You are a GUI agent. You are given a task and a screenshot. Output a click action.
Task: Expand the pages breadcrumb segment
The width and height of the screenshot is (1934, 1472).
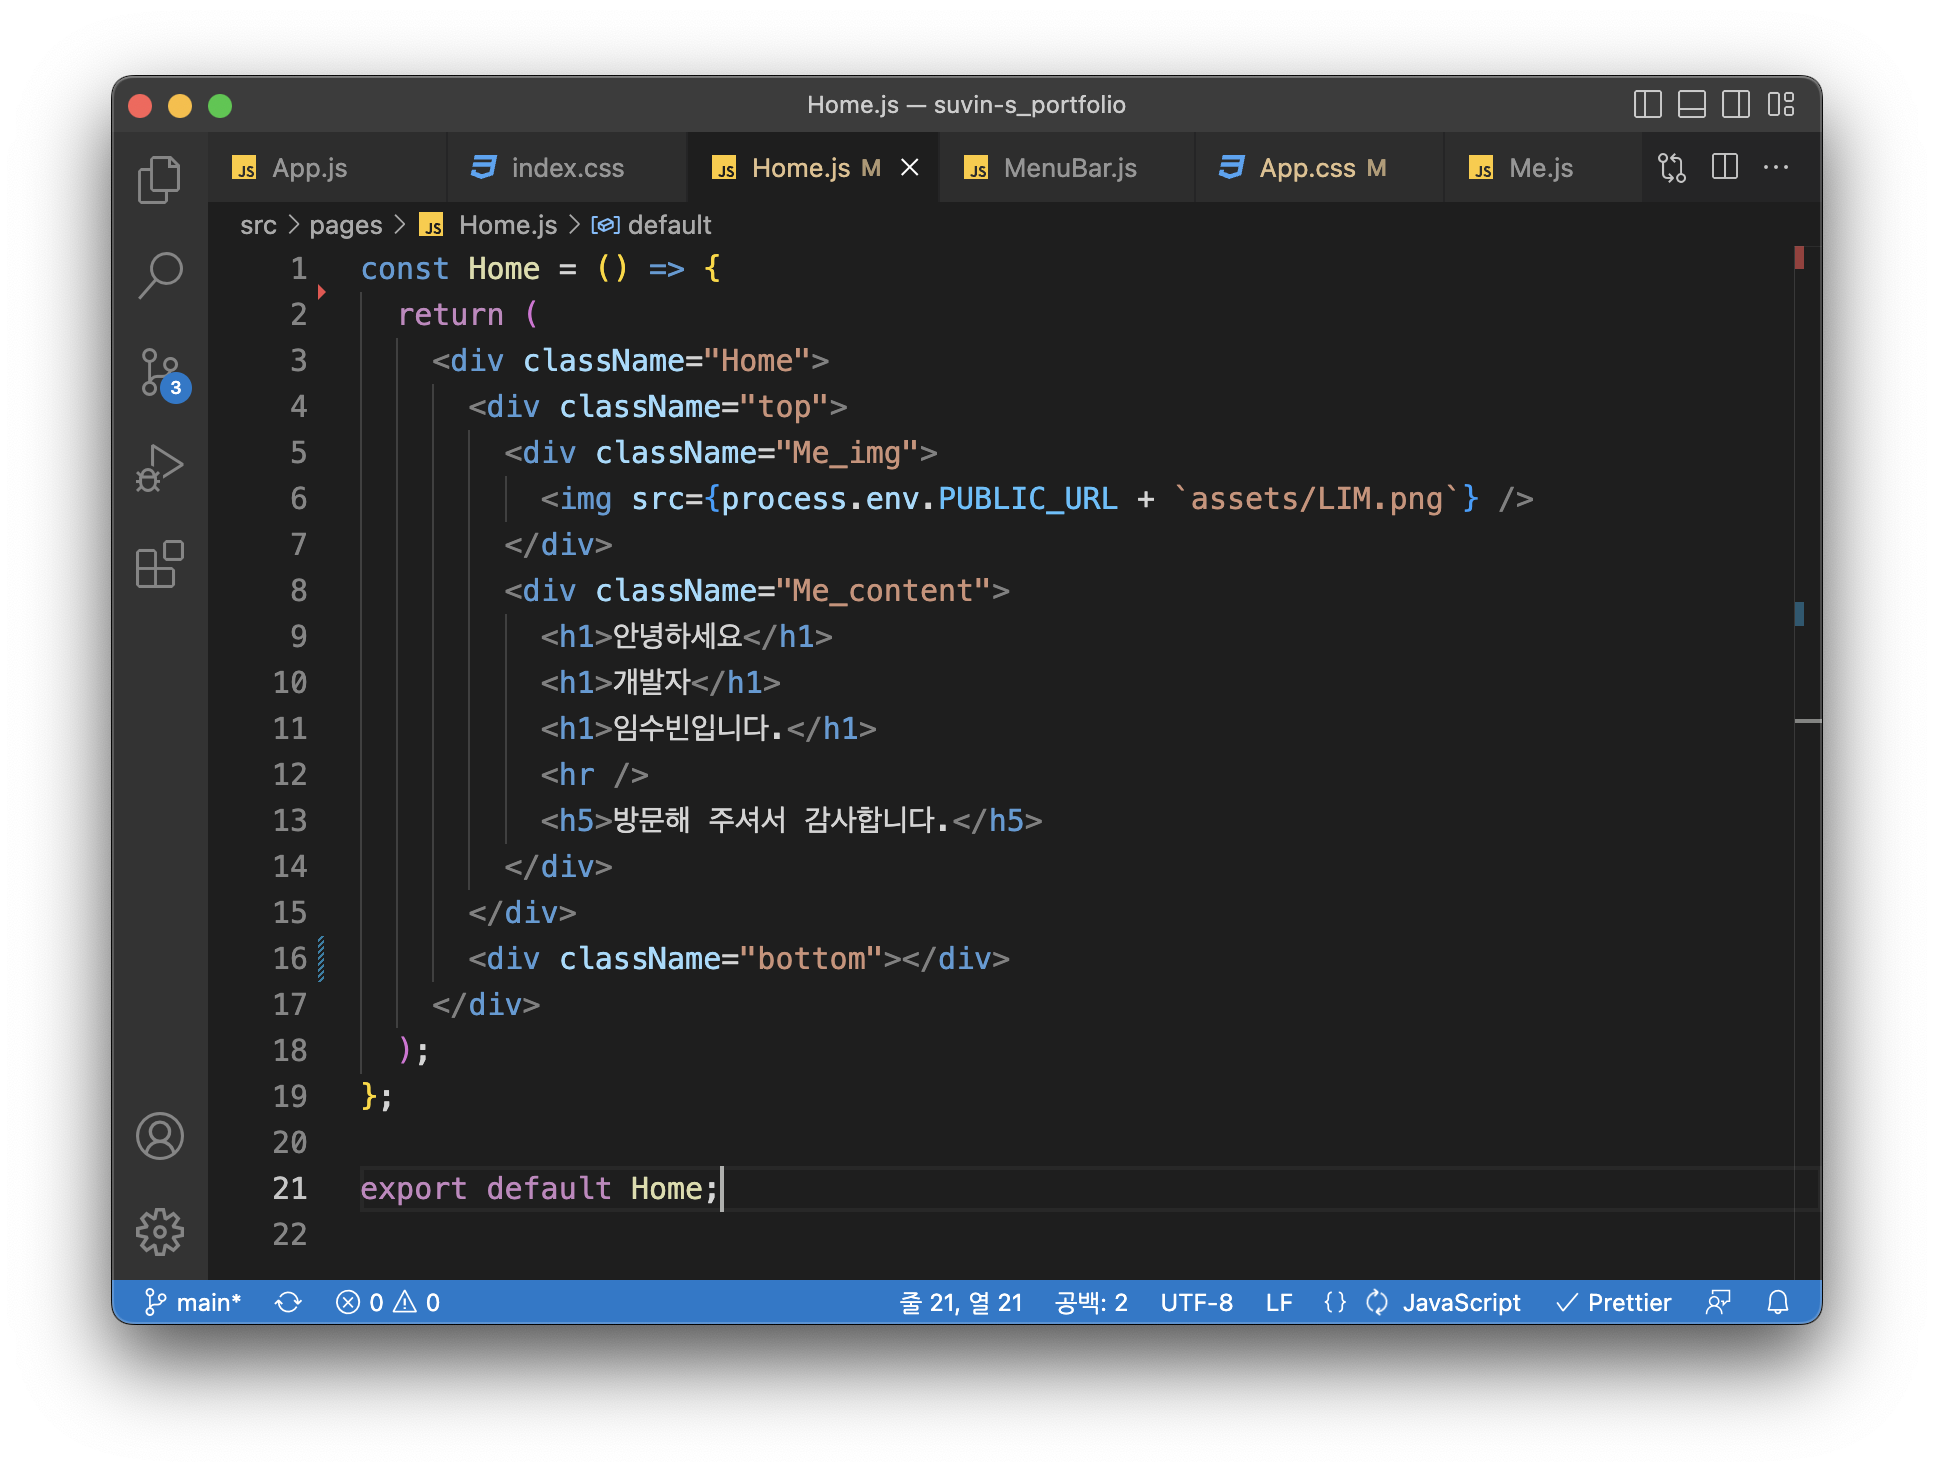pyautogui.click(x=345, y=225)
